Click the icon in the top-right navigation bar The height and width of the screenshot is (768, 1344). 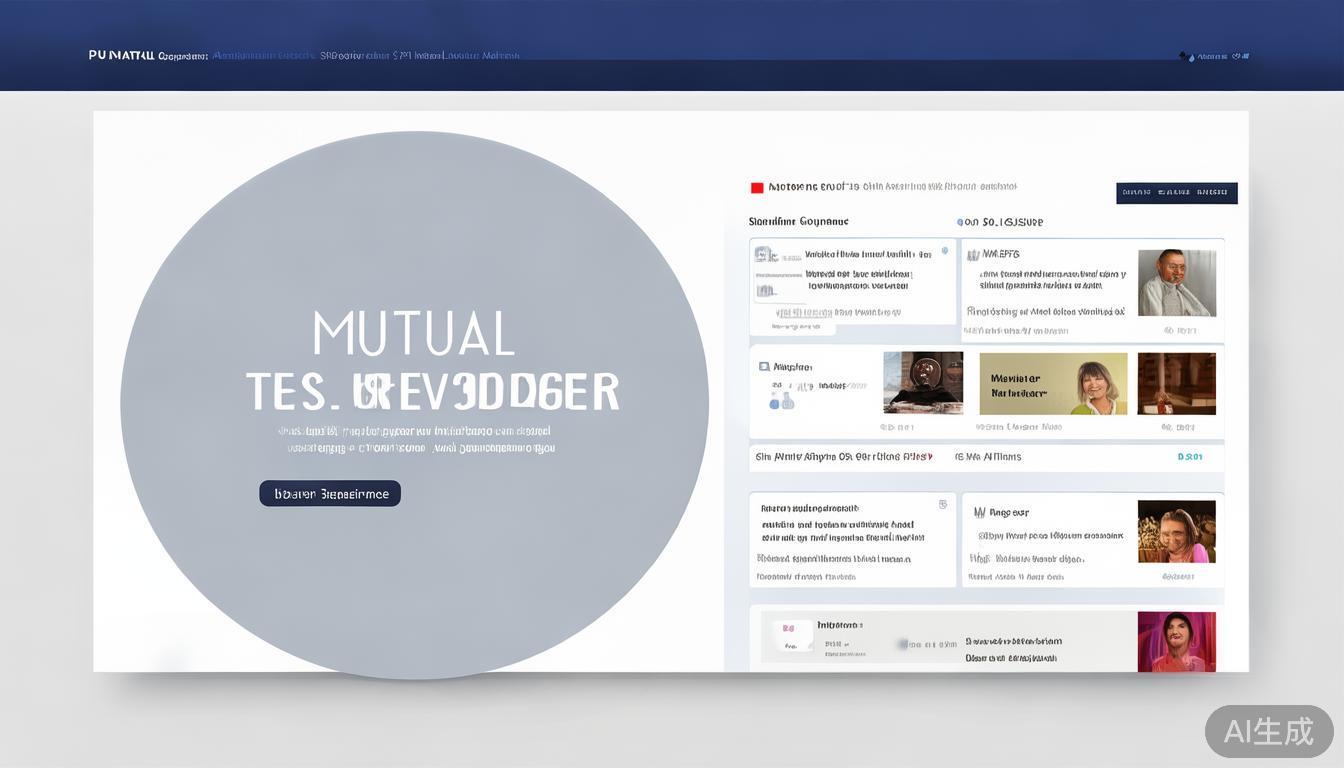coord(1185,56)
